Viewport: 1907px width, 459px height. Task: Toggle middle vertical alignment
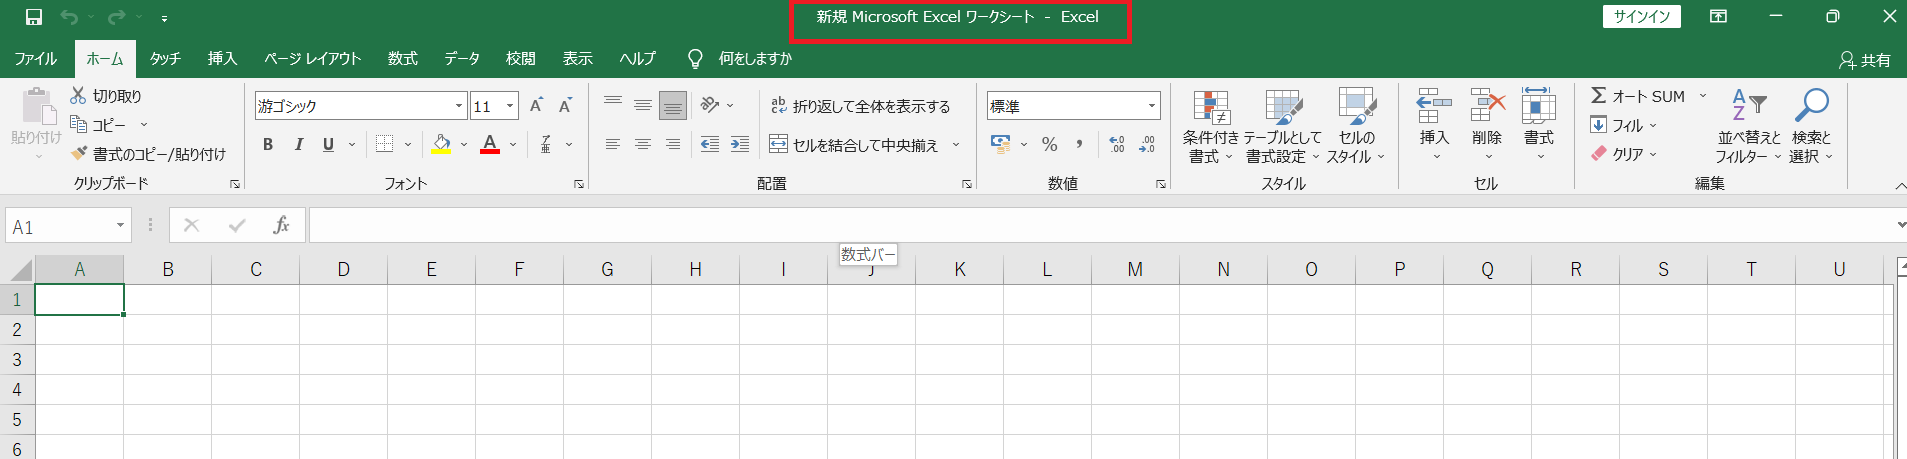coord(643,105)
